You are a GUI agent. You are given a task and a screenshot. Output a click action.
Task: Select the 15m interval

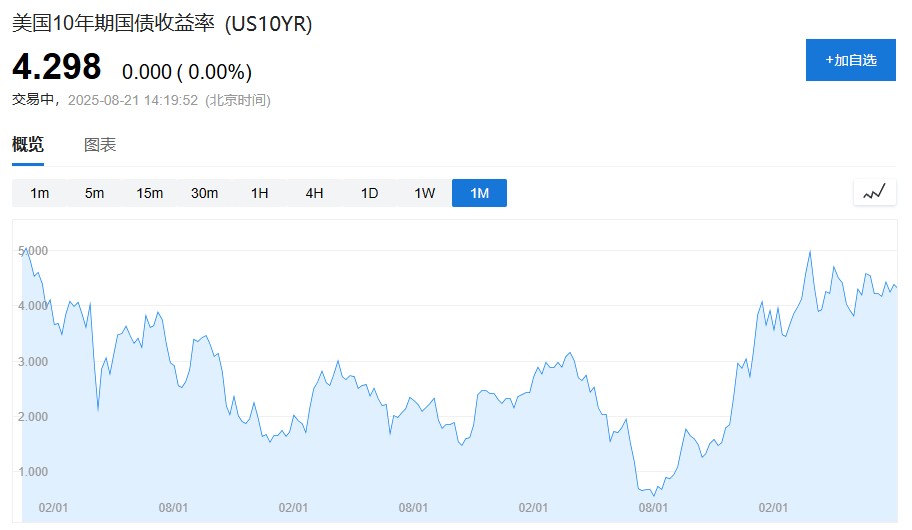pyautogui.click(x=149, y=193)
